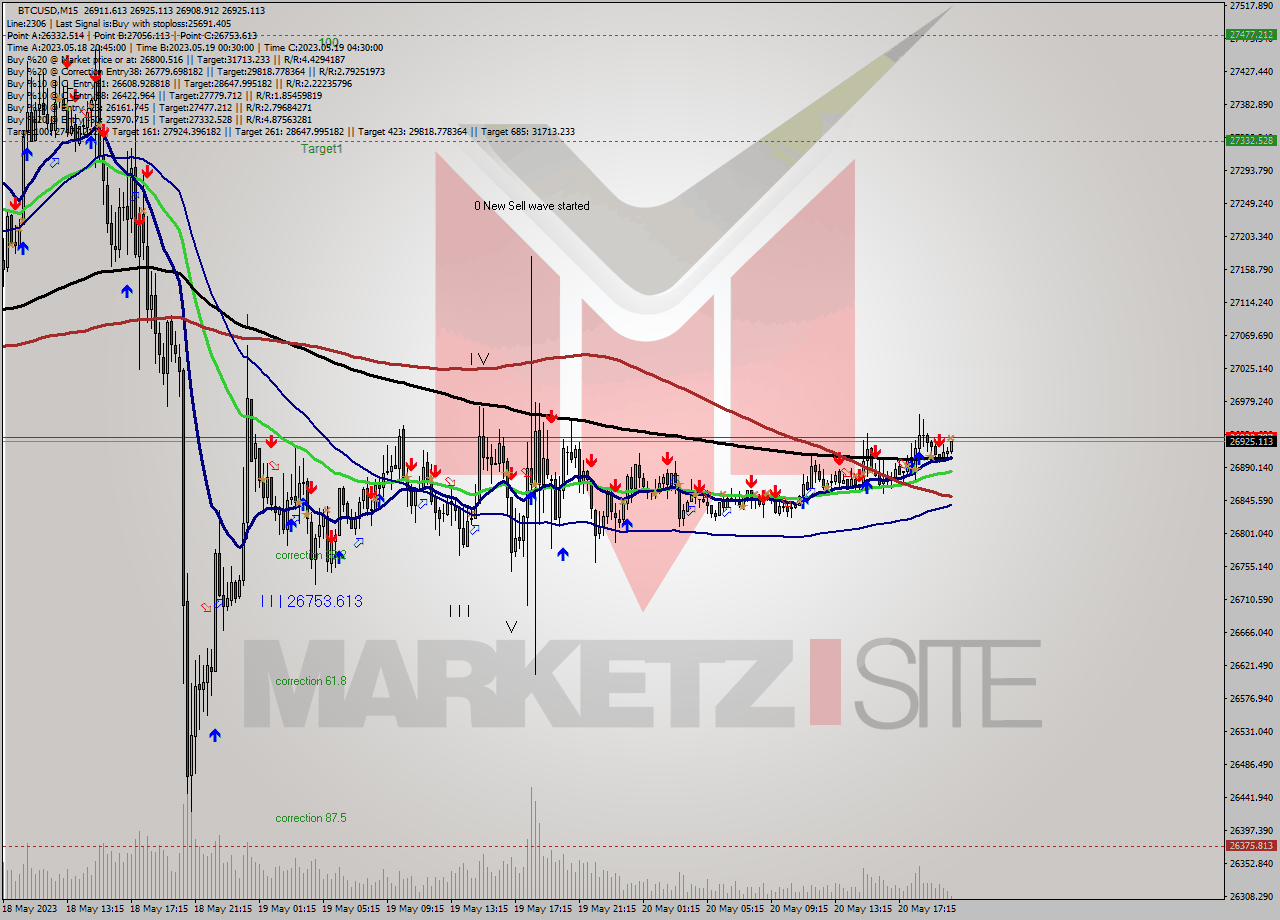1280x920 pixels.
Task: Click the 26801.040 price axis label
Action: click(1251, 534)
